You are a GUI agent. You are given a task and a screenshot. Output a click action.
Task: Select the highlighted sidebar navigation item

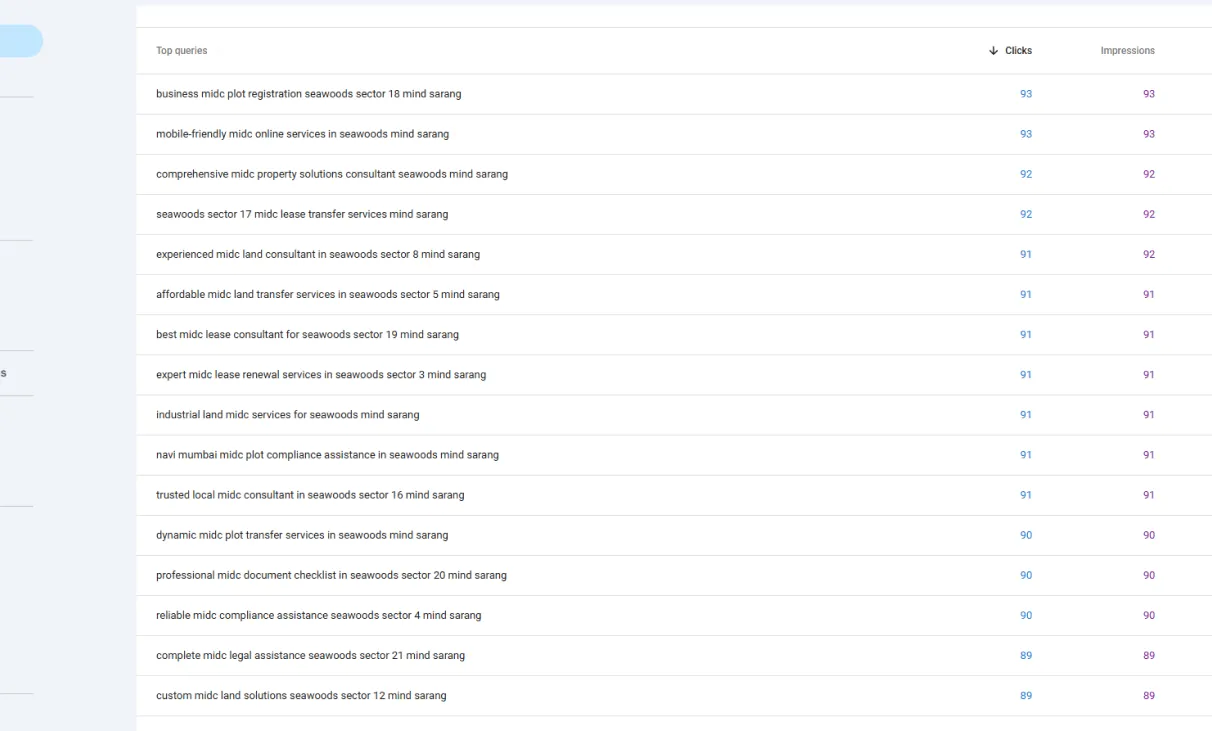click(x=20, y=41)
